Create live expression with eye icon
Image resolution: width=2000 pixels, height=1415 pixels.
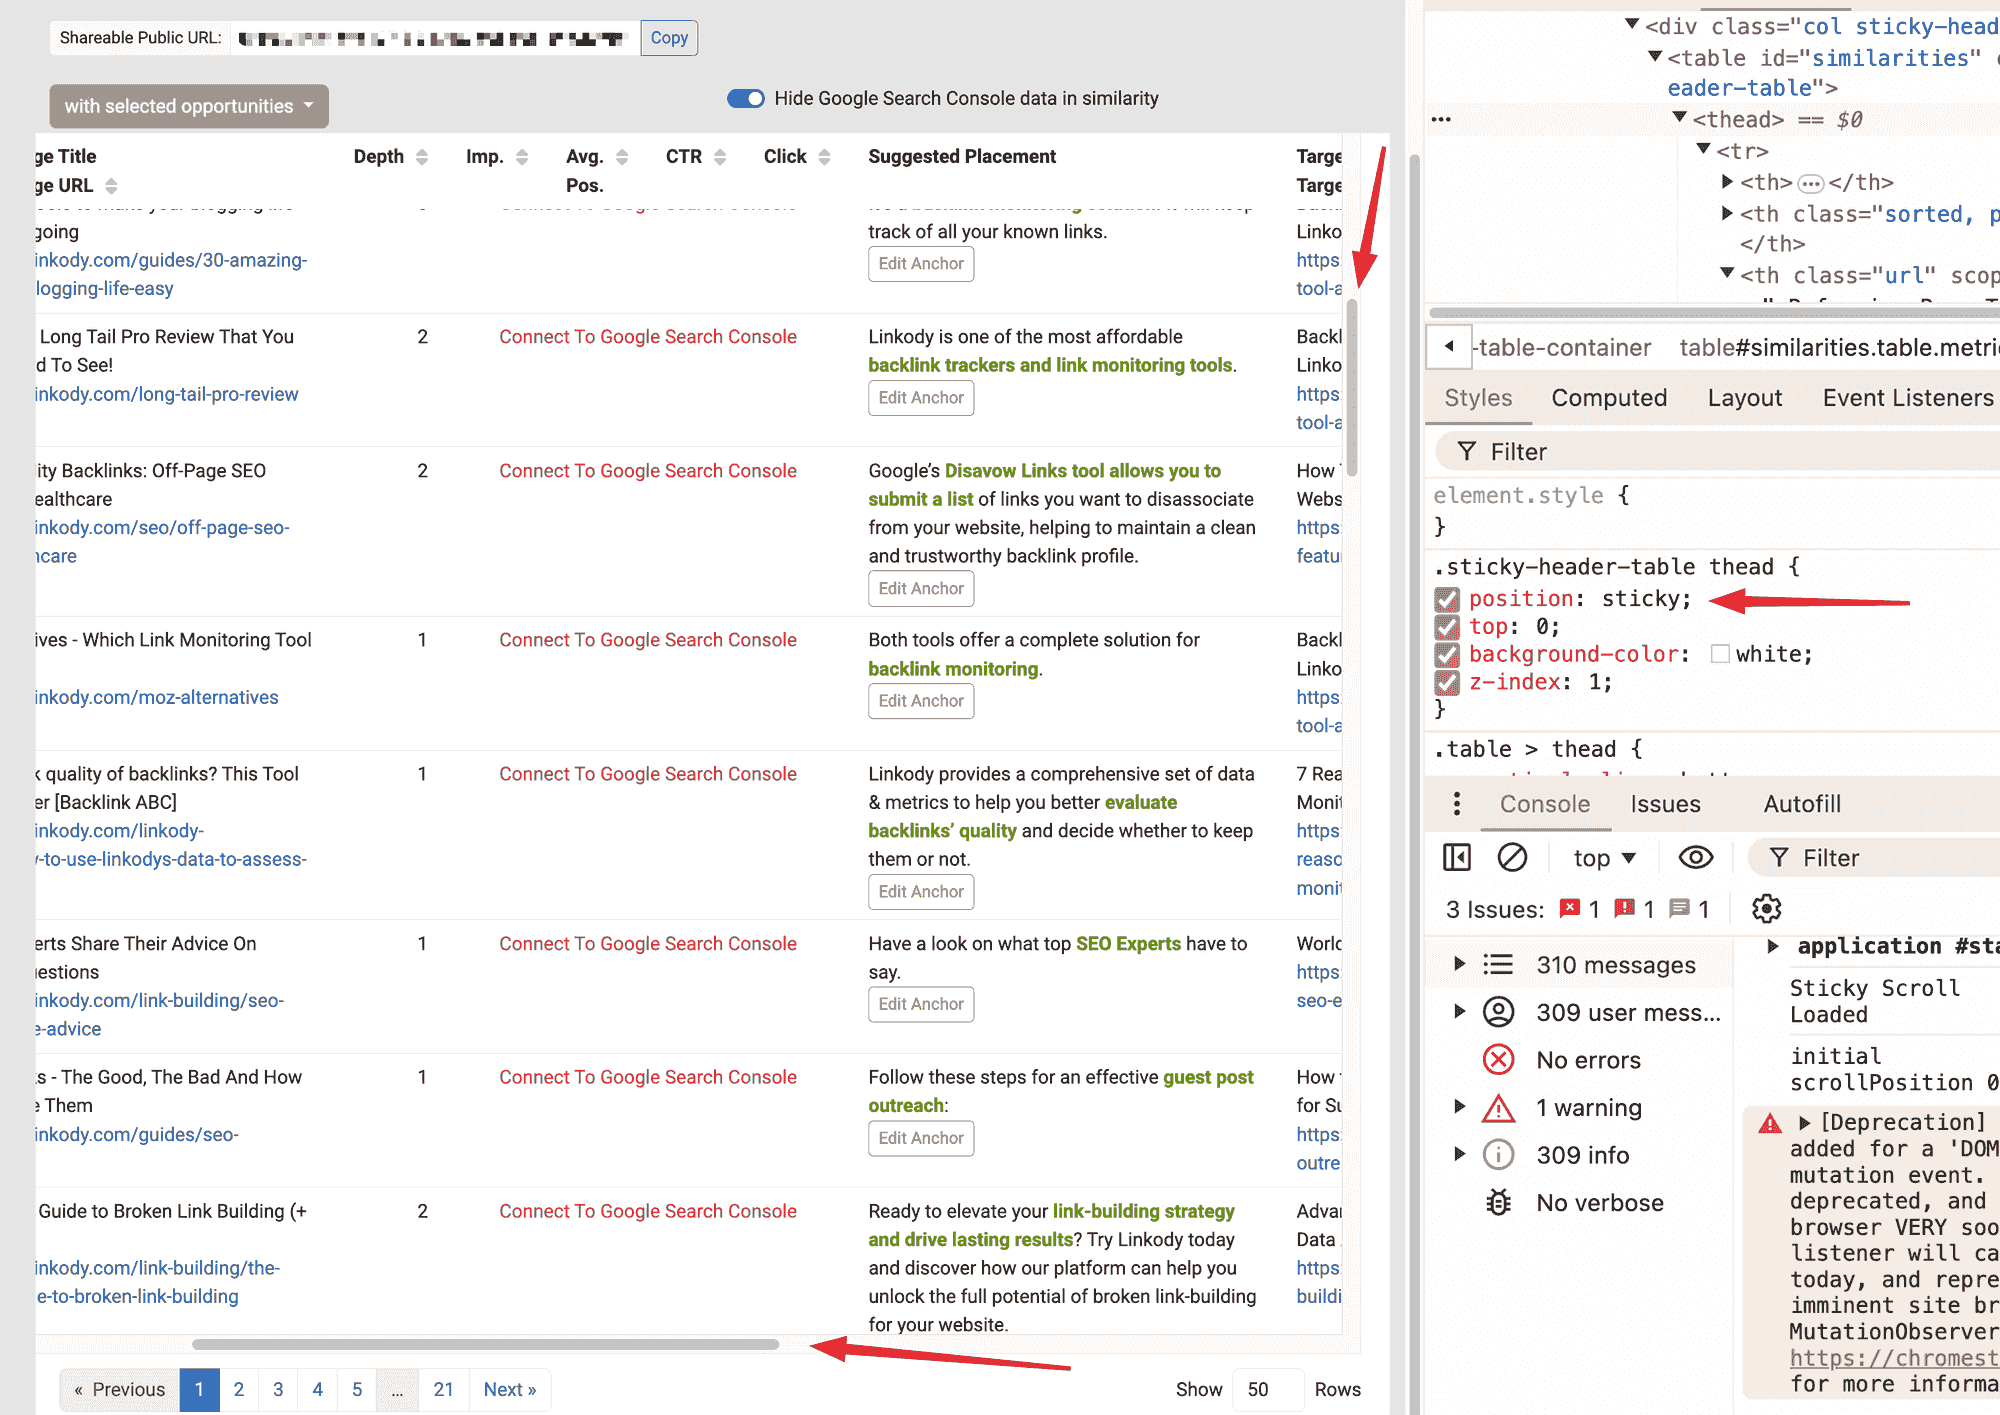pos(1696,857)
